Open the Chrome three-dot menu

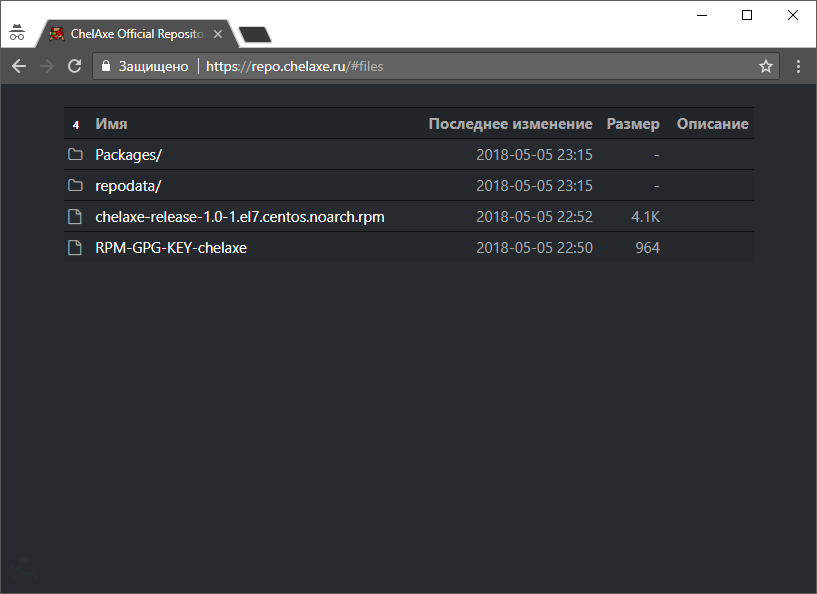[x=797, y=66]
